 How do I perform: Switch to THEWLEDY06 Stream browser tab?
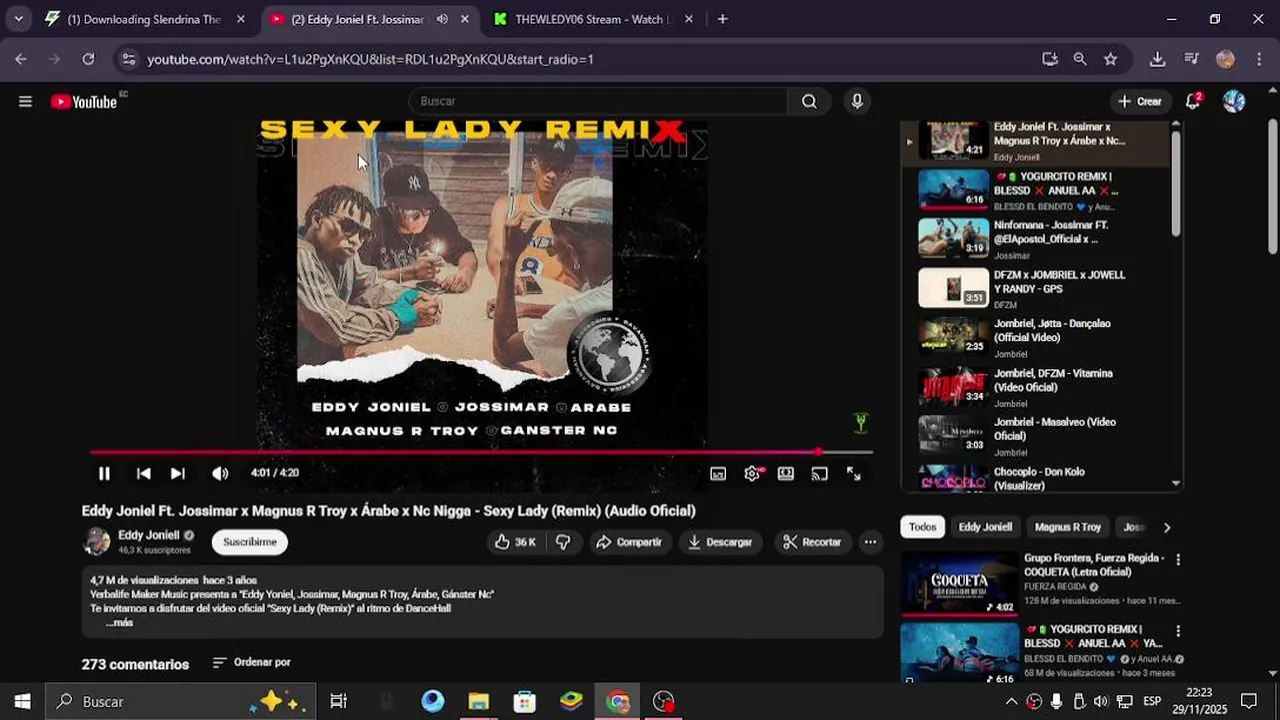[594, 19]
